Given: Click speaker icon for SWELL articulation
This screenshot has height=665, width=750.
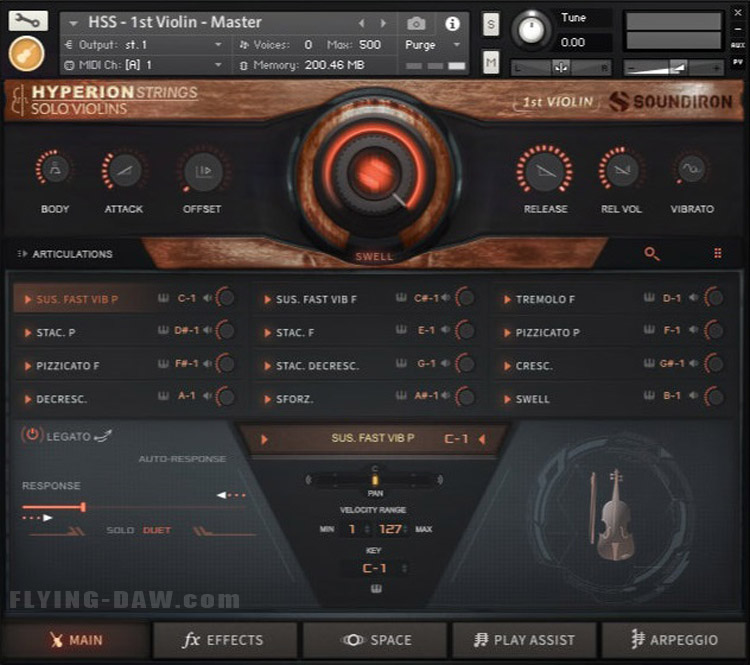Looking at the screenshot, I should click(694, 395).
